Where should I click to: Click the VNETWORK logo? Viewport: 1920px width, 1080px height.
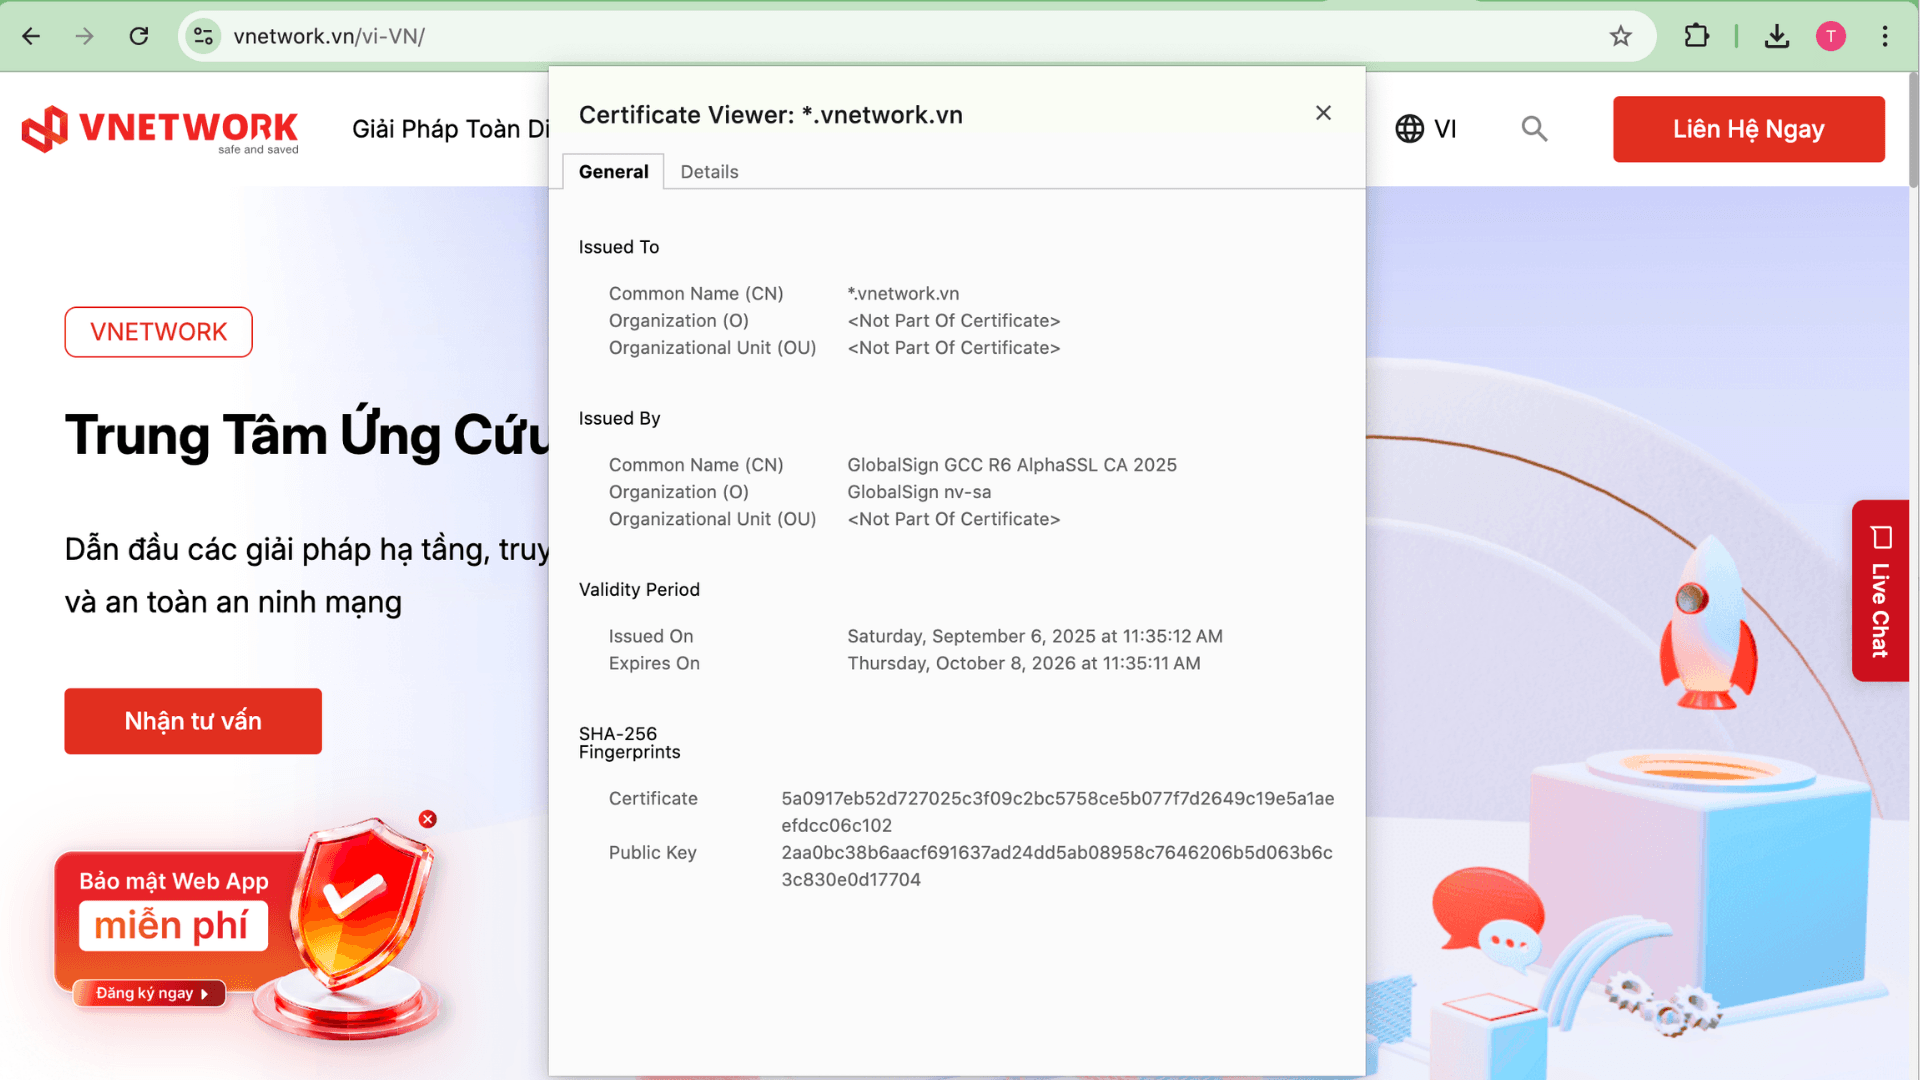(160, 130)
